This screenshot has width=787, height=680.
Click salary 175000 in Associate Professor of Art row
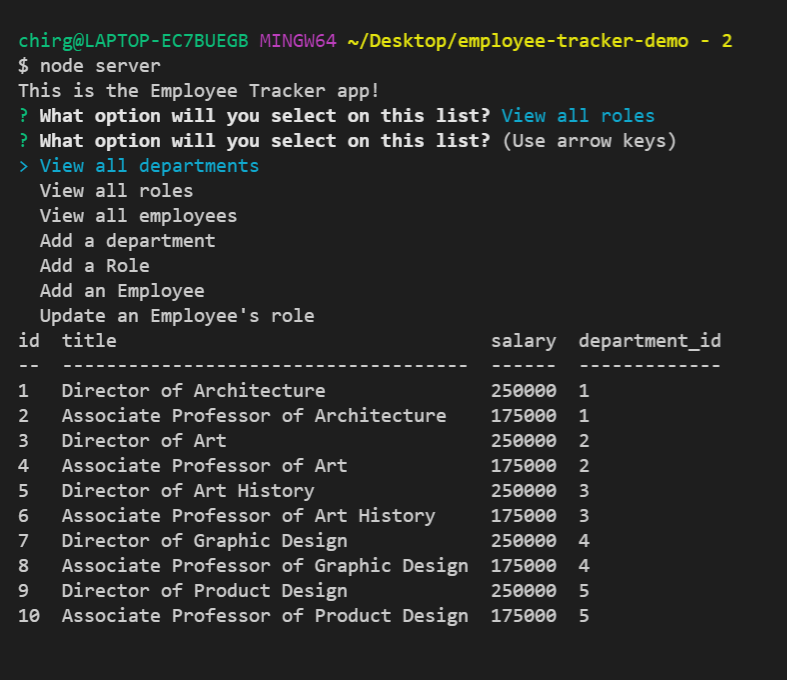click(x=523, y=466)
